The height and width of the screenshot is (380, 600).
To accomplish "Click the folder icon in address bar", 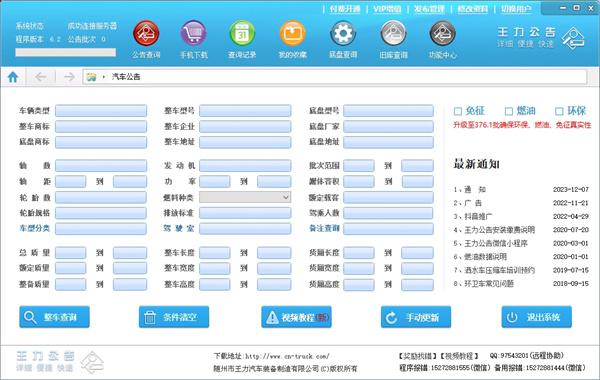I will tap(91, 77).
